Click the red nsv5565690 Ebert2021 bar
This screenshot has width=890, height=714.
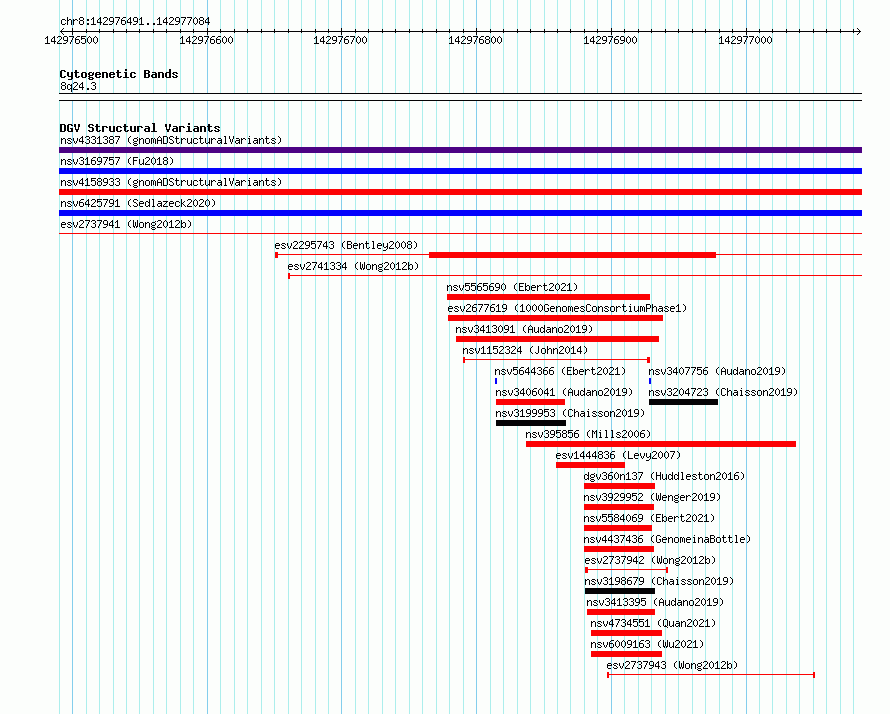pyautogui.click(x=548, y=297)
